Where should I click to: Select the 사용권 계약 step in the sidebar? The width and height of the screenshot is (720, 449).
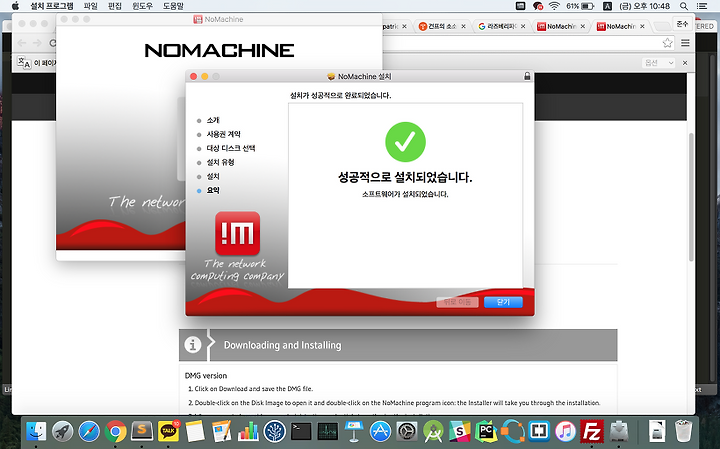click(x=224, y=134)
